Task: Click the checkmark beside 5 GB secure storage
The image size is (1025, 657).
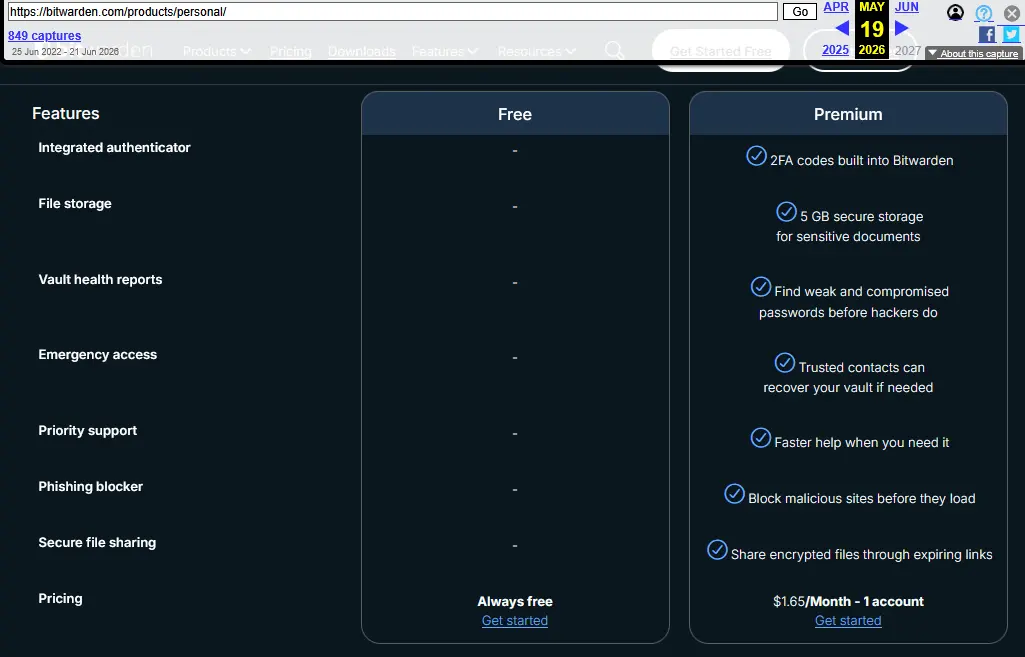Action: [786, 212]
